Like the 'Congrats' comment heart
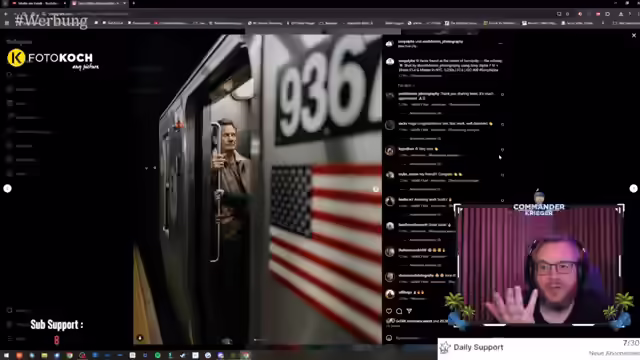 point(502,175)
